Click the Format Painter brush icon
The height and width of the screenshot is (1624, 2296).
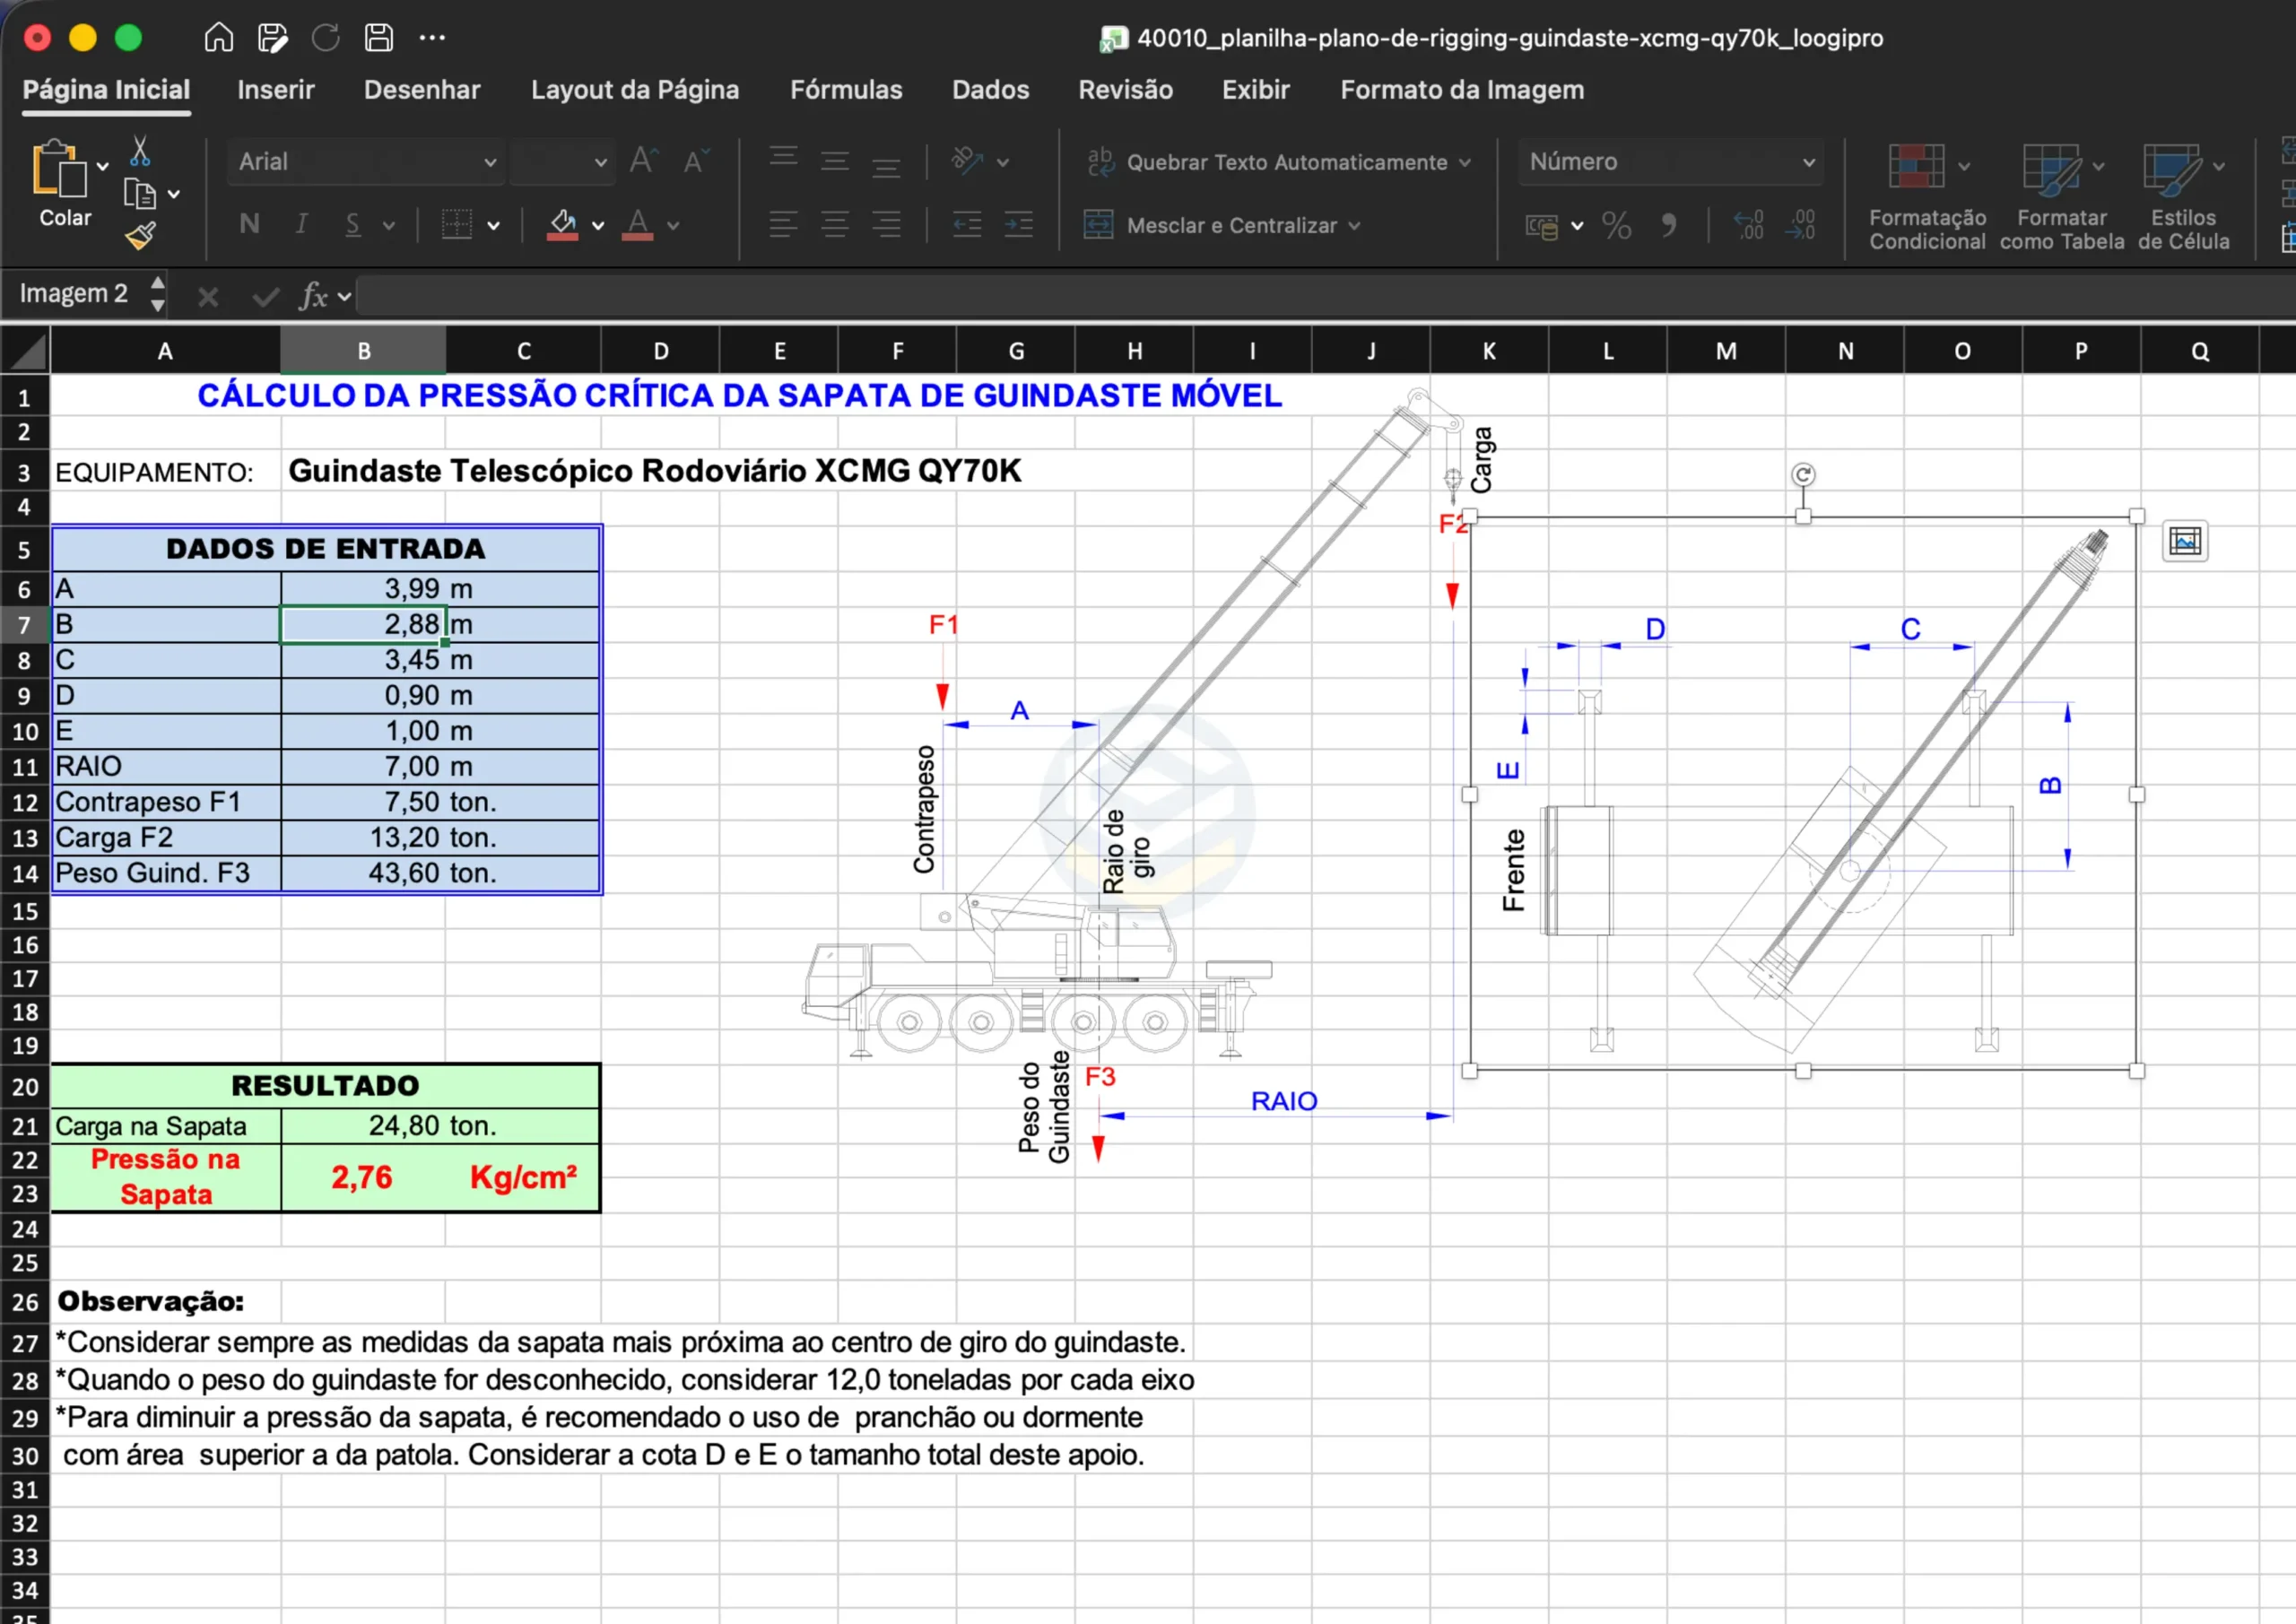[140, 235]
